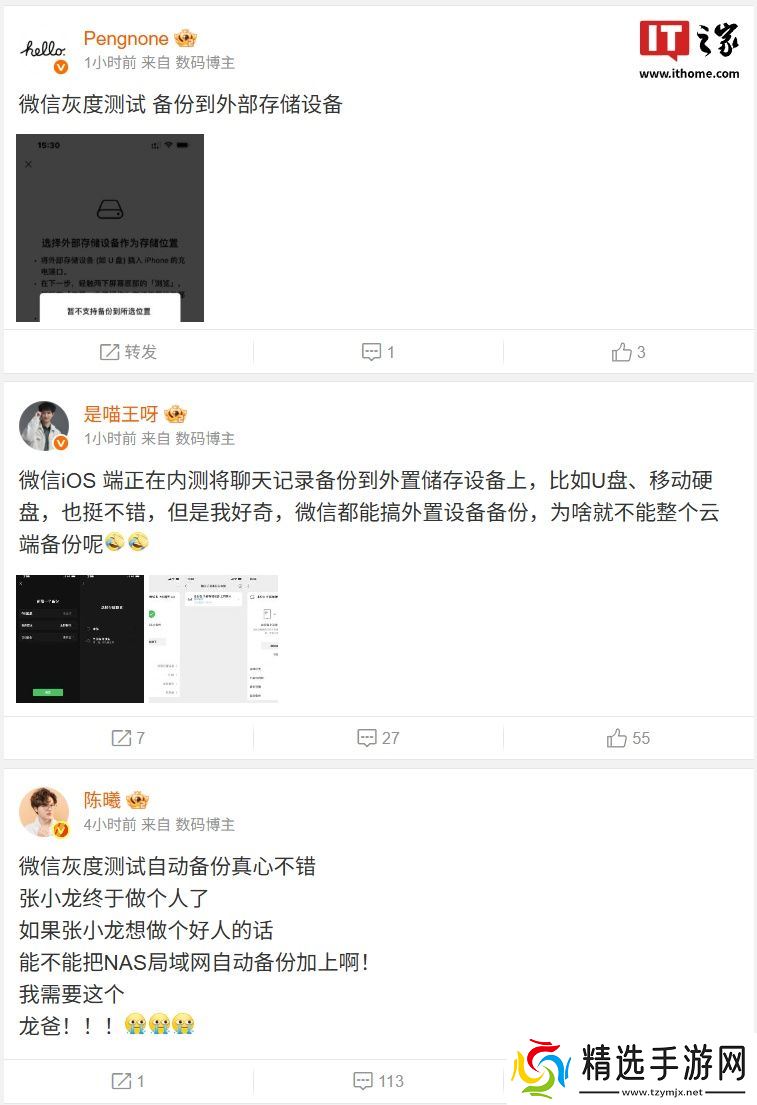Click the IT之家 ithome logo
The image size is (757, 1105).
click(689, 49)
